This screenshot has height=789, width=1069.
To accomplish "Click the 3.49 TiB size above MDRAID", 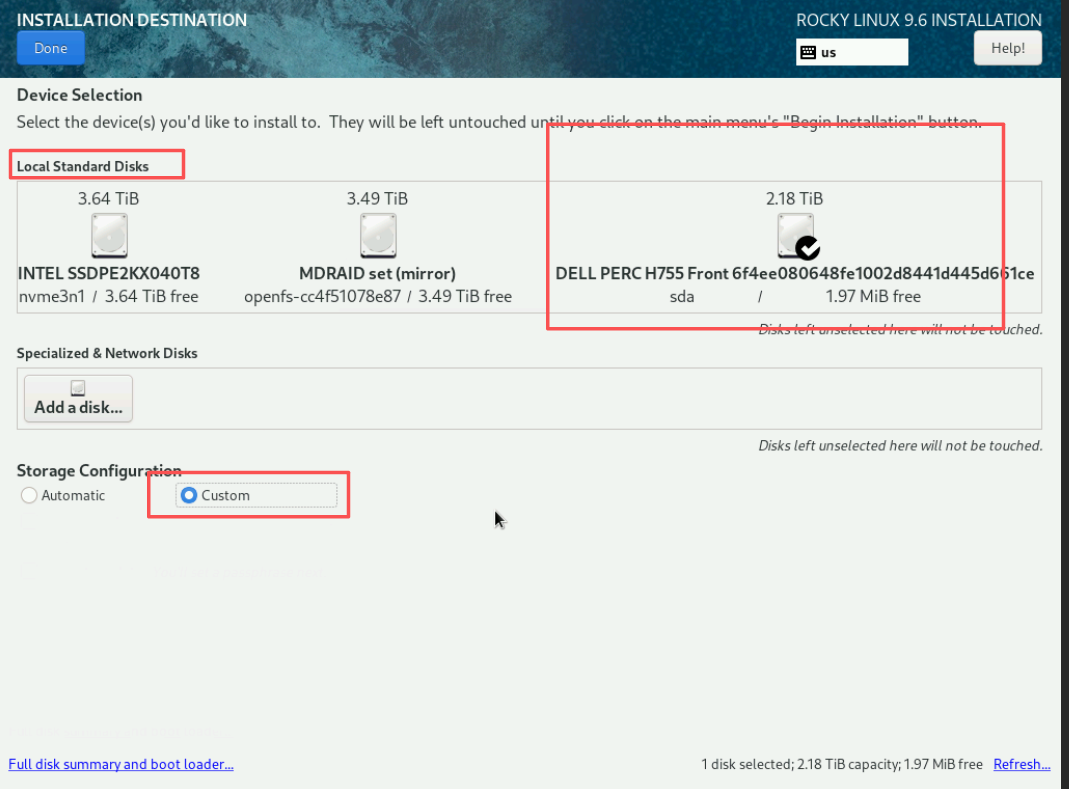I will click(377, 198).
